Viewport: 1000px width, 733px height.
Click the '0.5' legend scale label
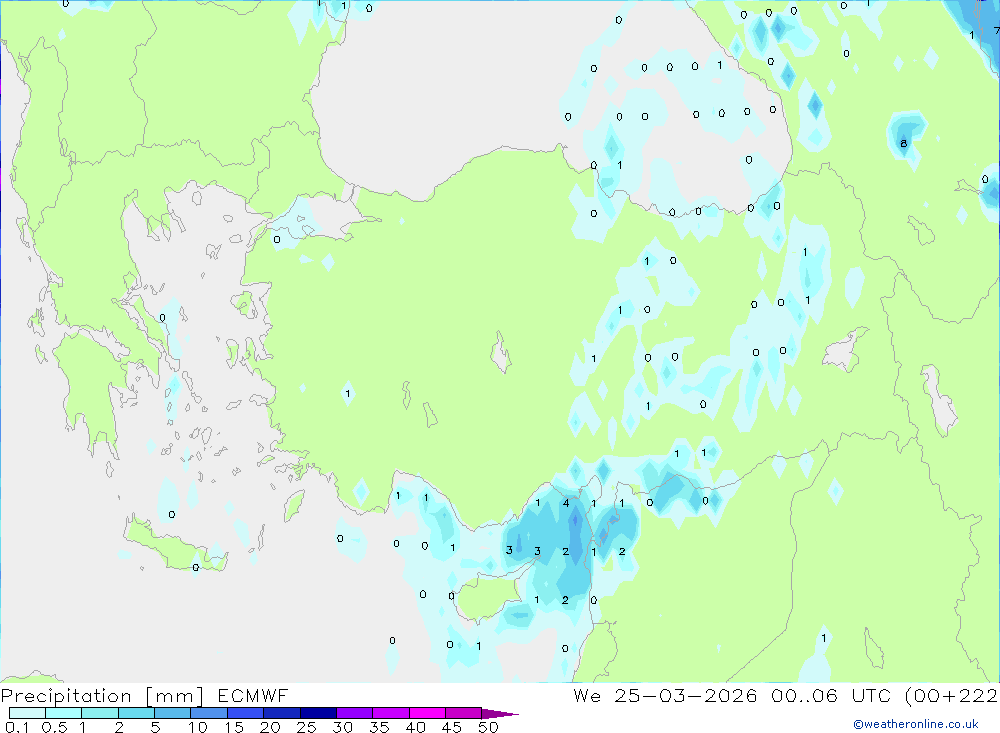pyautogui.click(x=54, y=727)
